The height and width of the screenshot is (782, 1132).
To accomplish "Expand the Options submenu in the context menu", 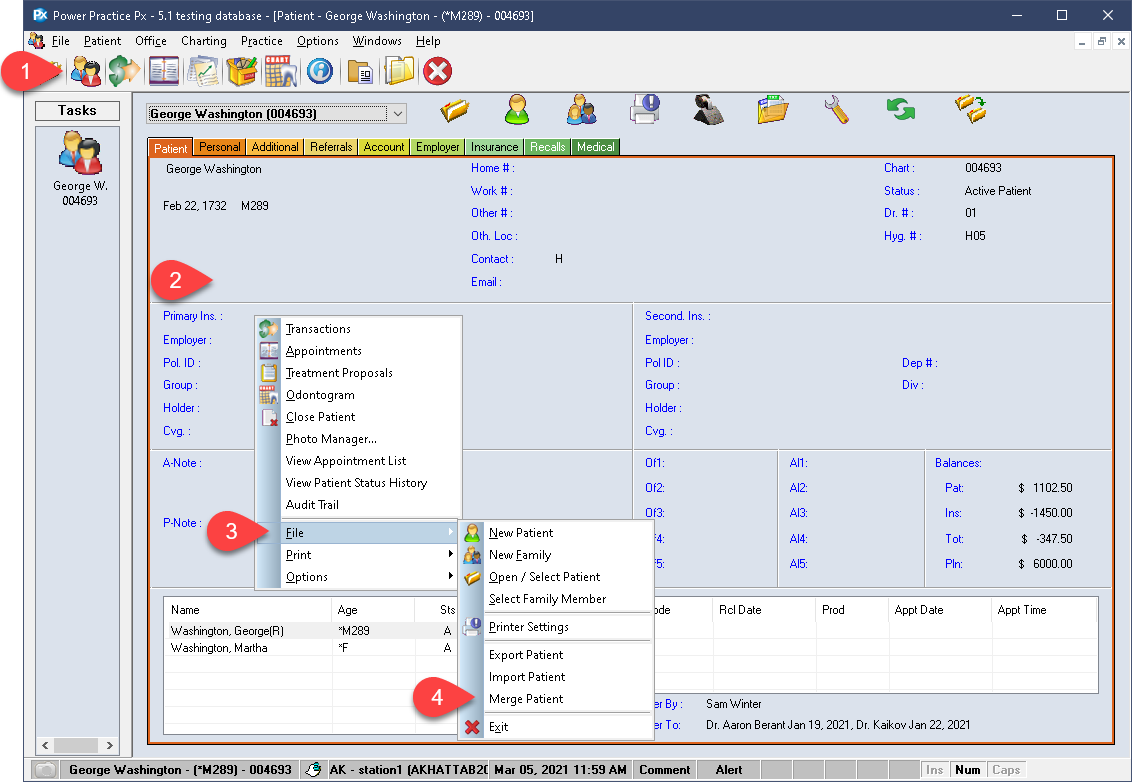I will [359, 577].
